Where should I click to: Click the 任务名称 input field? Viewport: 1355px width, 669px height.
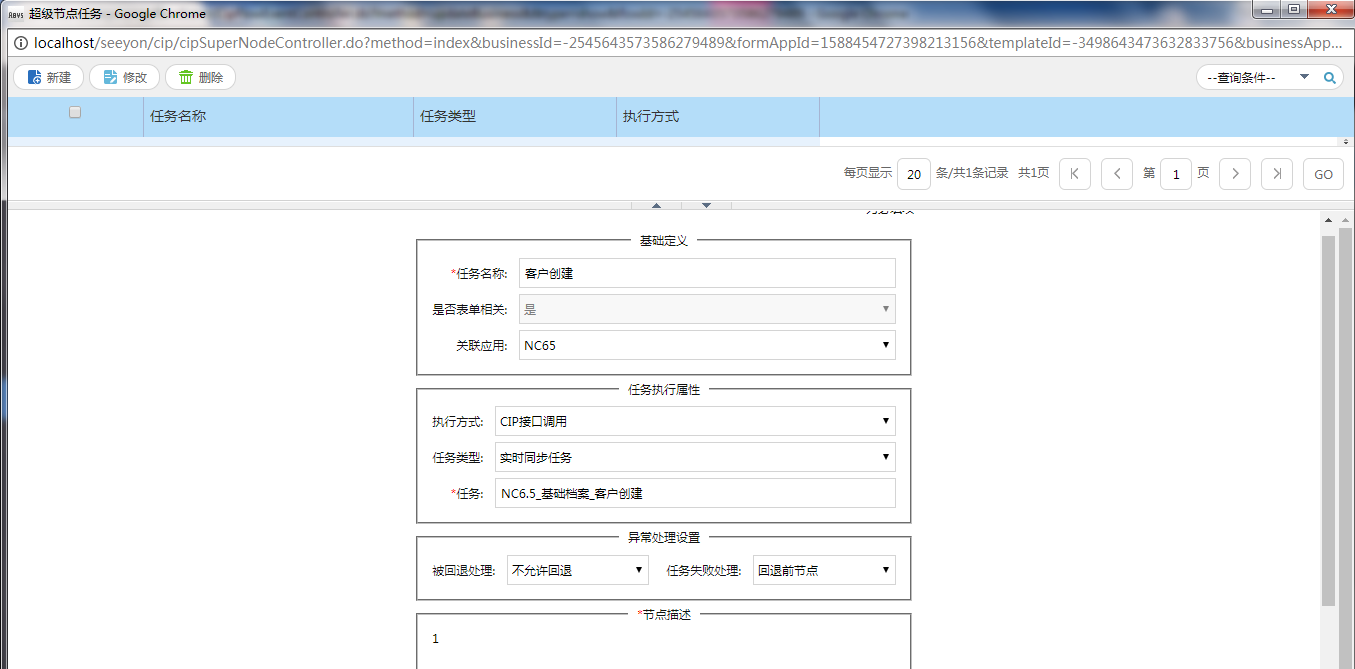[x=706, y=274]
